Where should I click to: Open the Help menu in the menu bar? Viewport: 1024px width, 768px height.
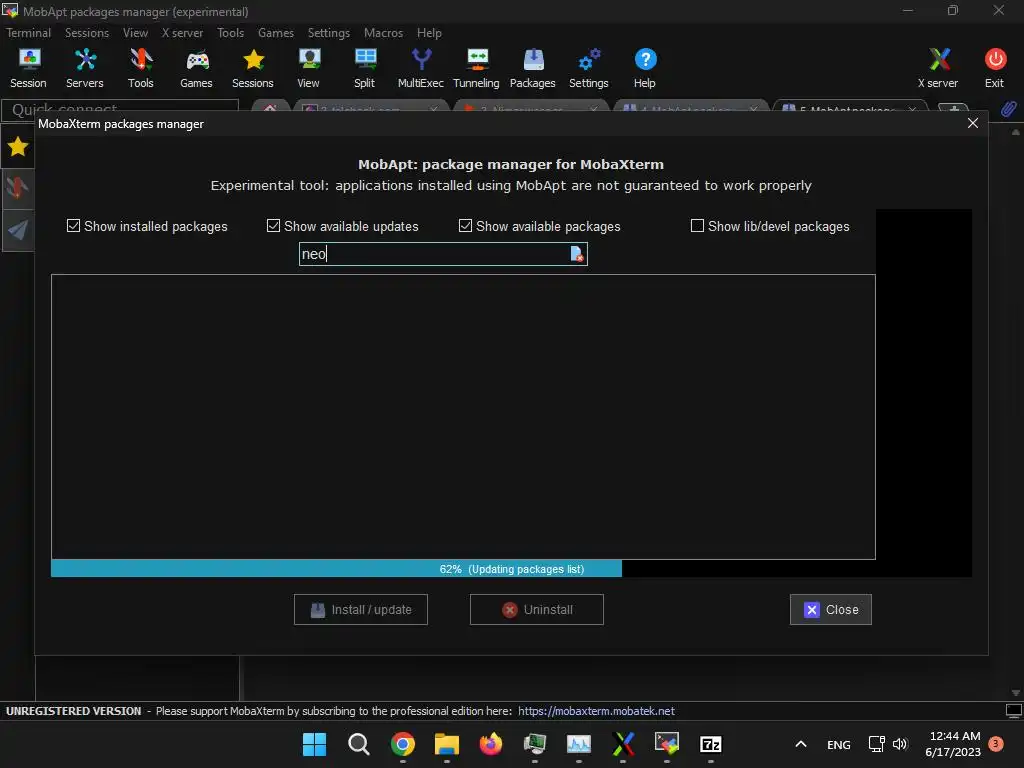point(429,33)
